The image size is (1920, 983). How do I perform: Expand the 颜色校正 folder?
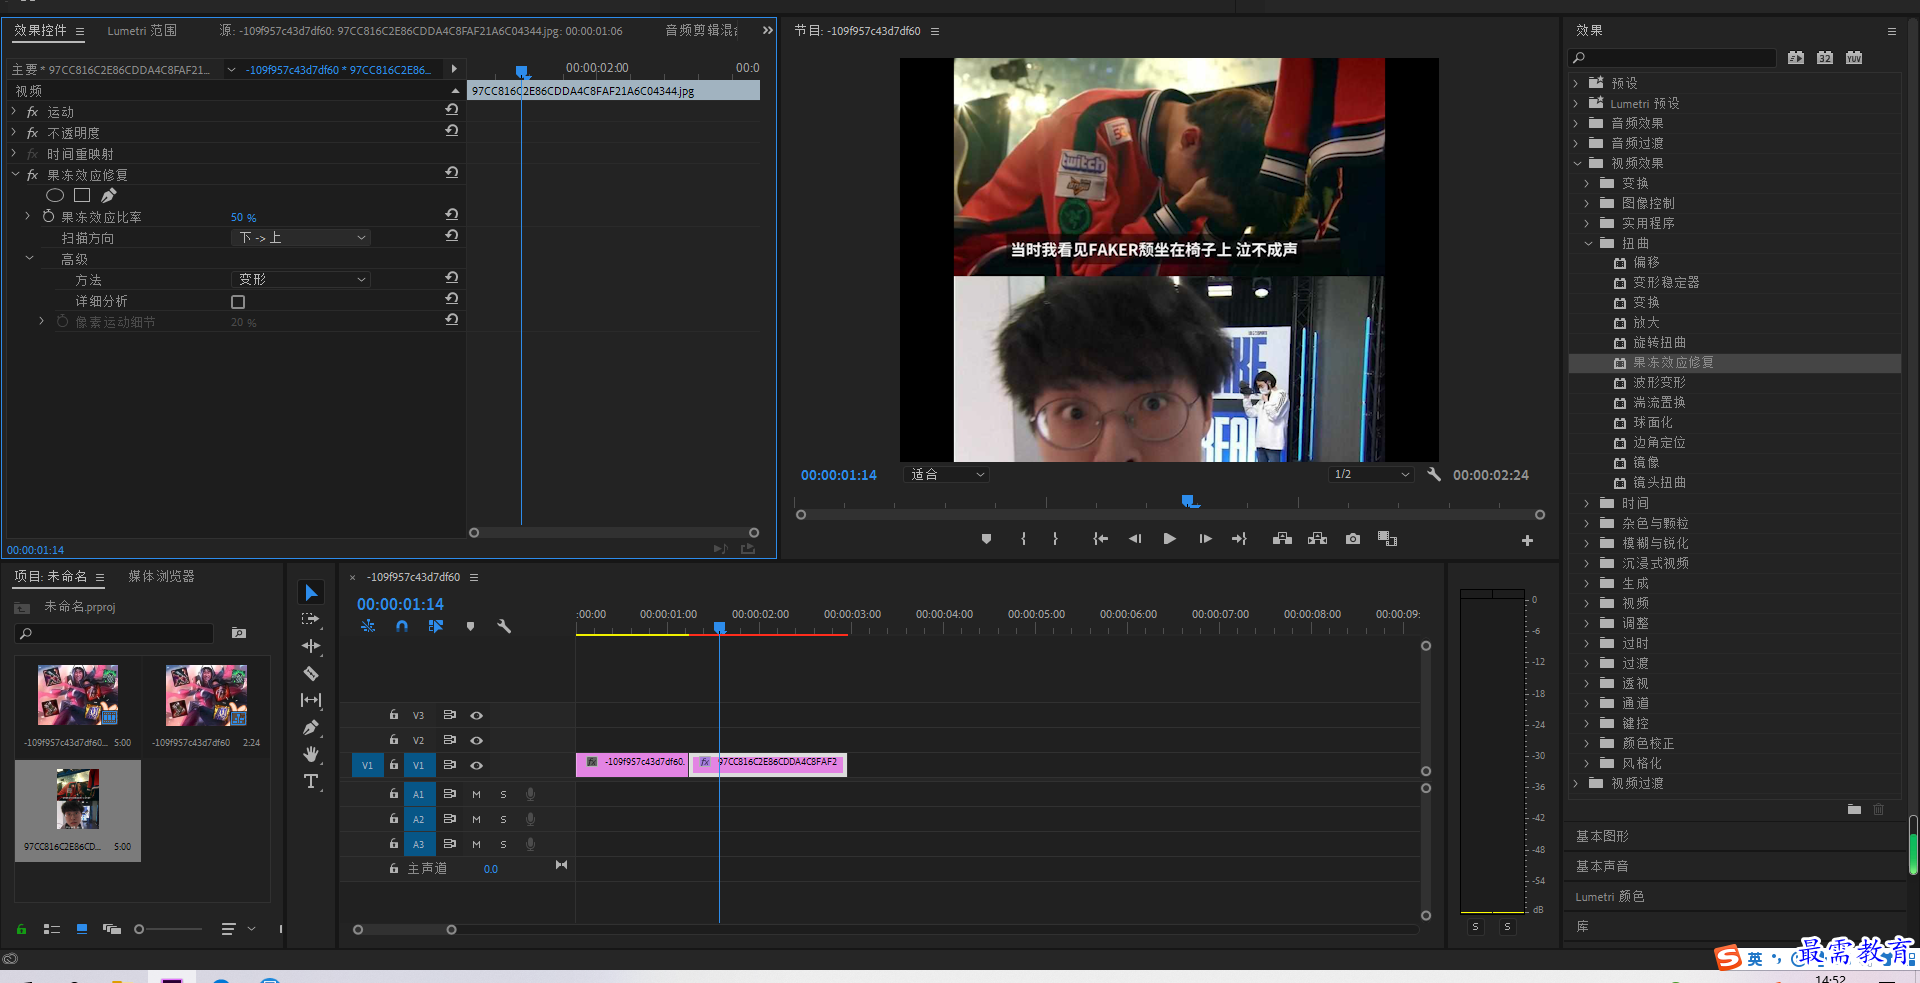(x=1587, y=743)
